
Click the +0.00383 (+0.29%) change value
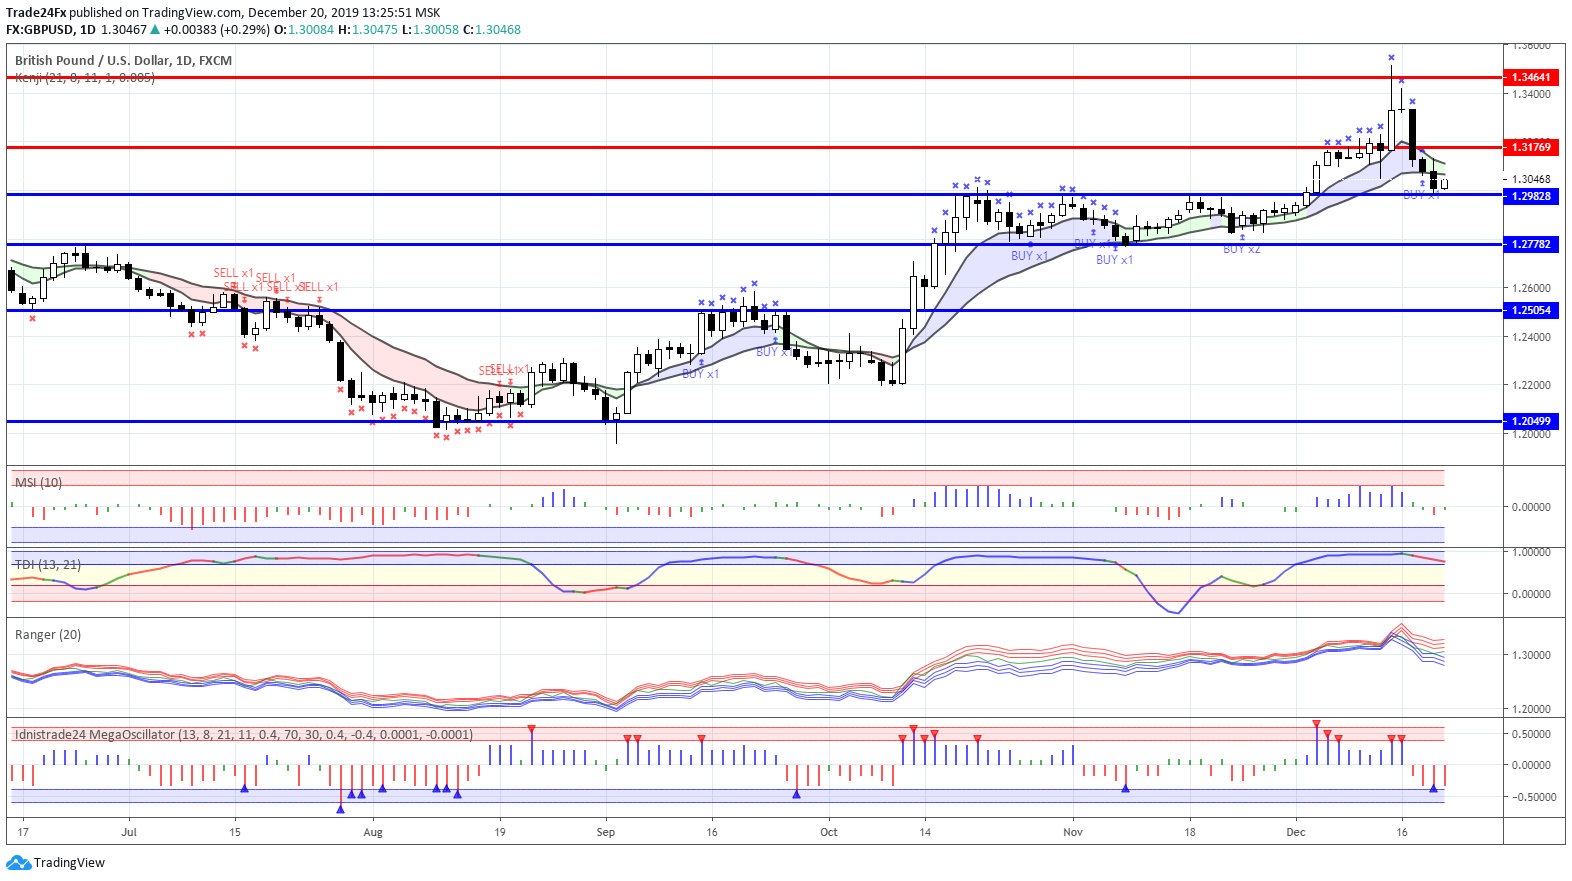coord(217,30)
